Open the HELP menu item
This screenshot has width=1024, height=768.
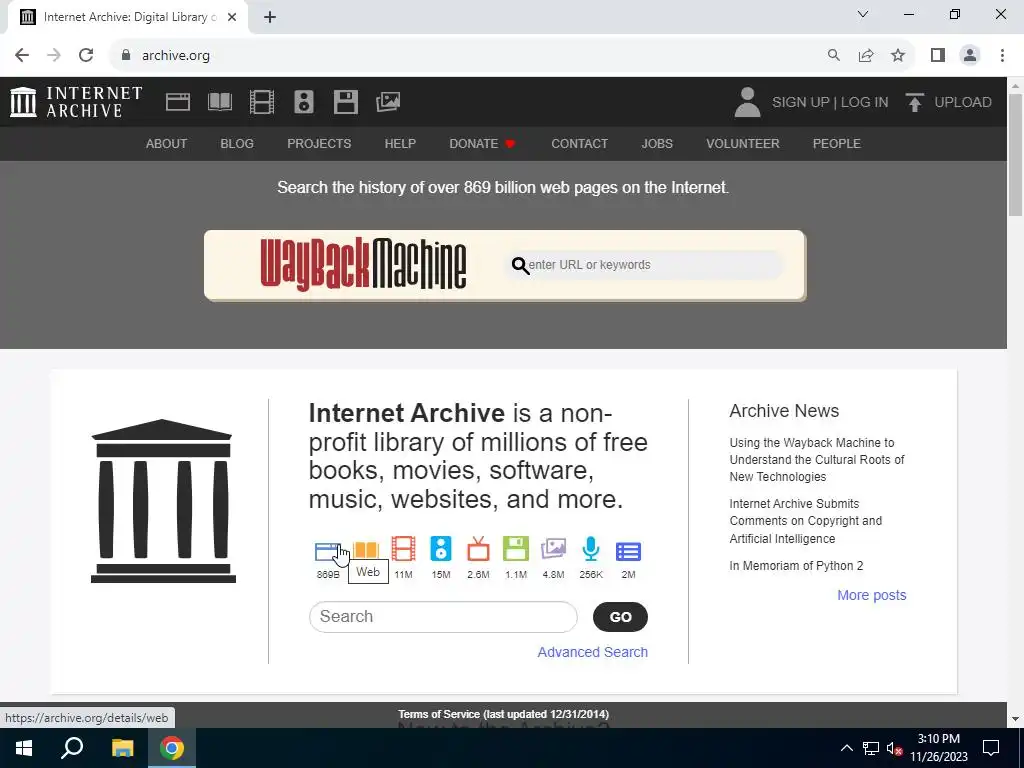[x=400, y=144]
